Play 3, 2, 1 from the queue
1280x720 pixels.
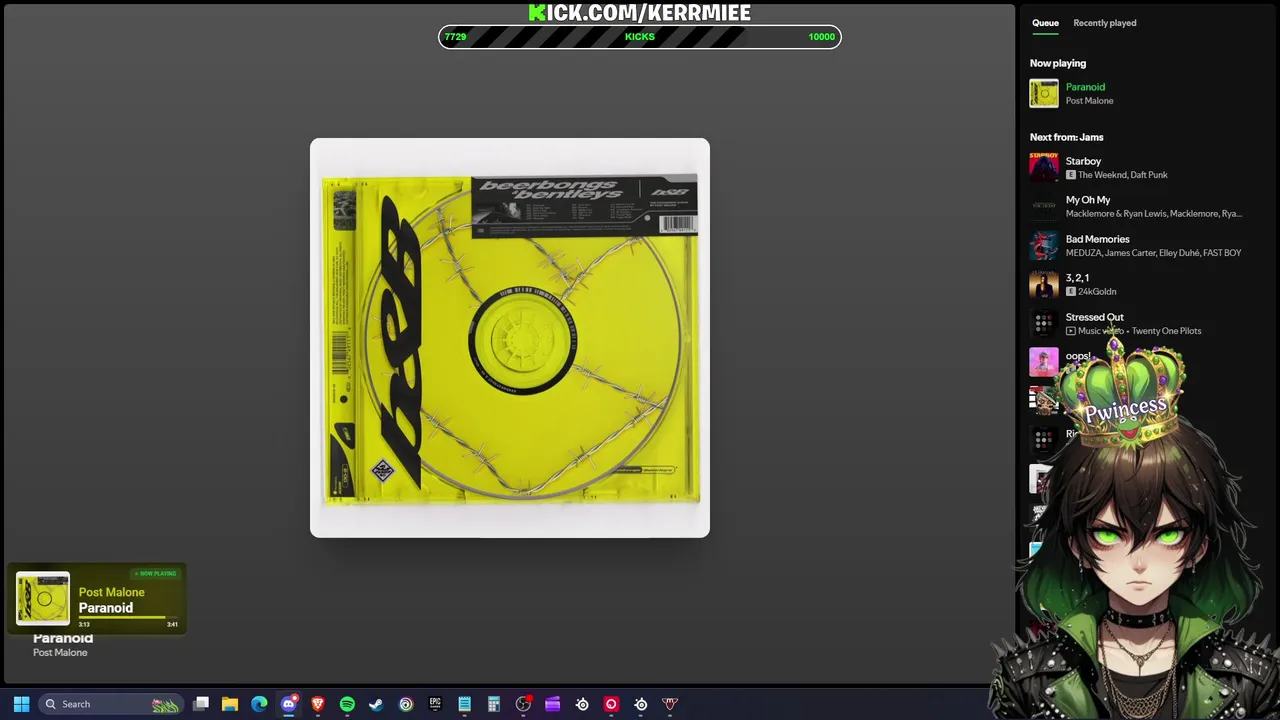click(1077, 278)
